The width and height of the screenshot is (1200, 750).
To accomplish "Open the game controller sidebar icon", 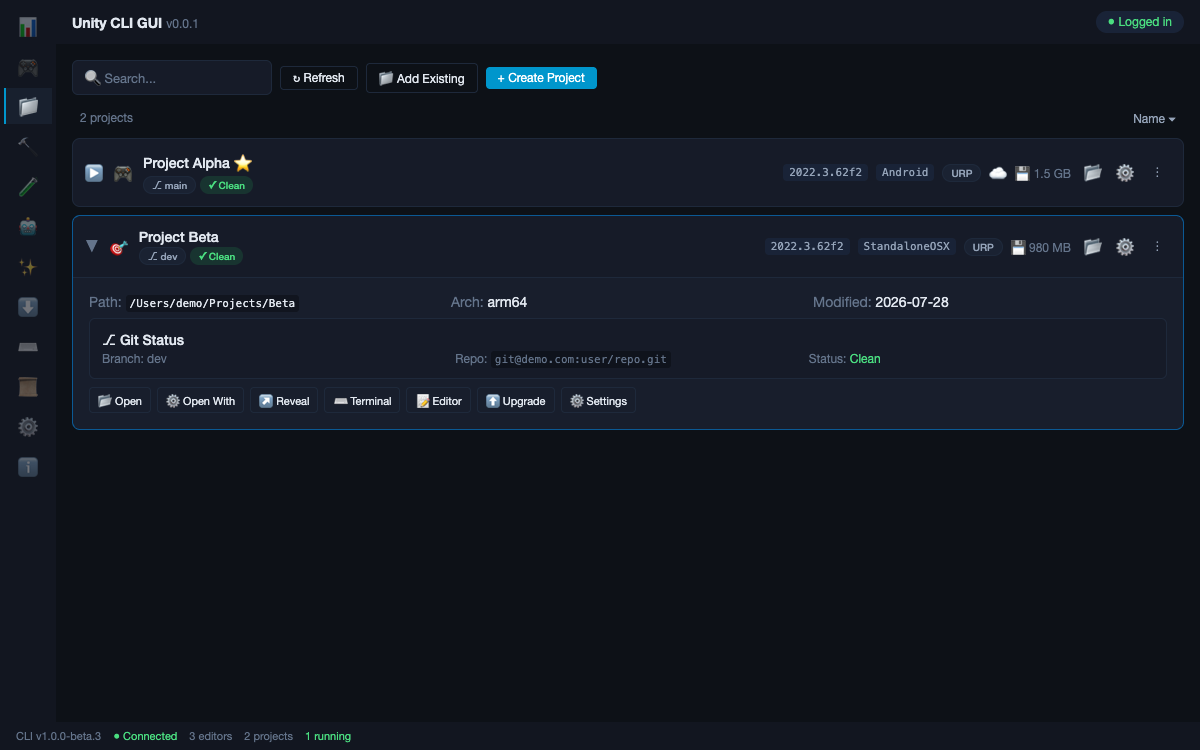I will click(28, 67).
